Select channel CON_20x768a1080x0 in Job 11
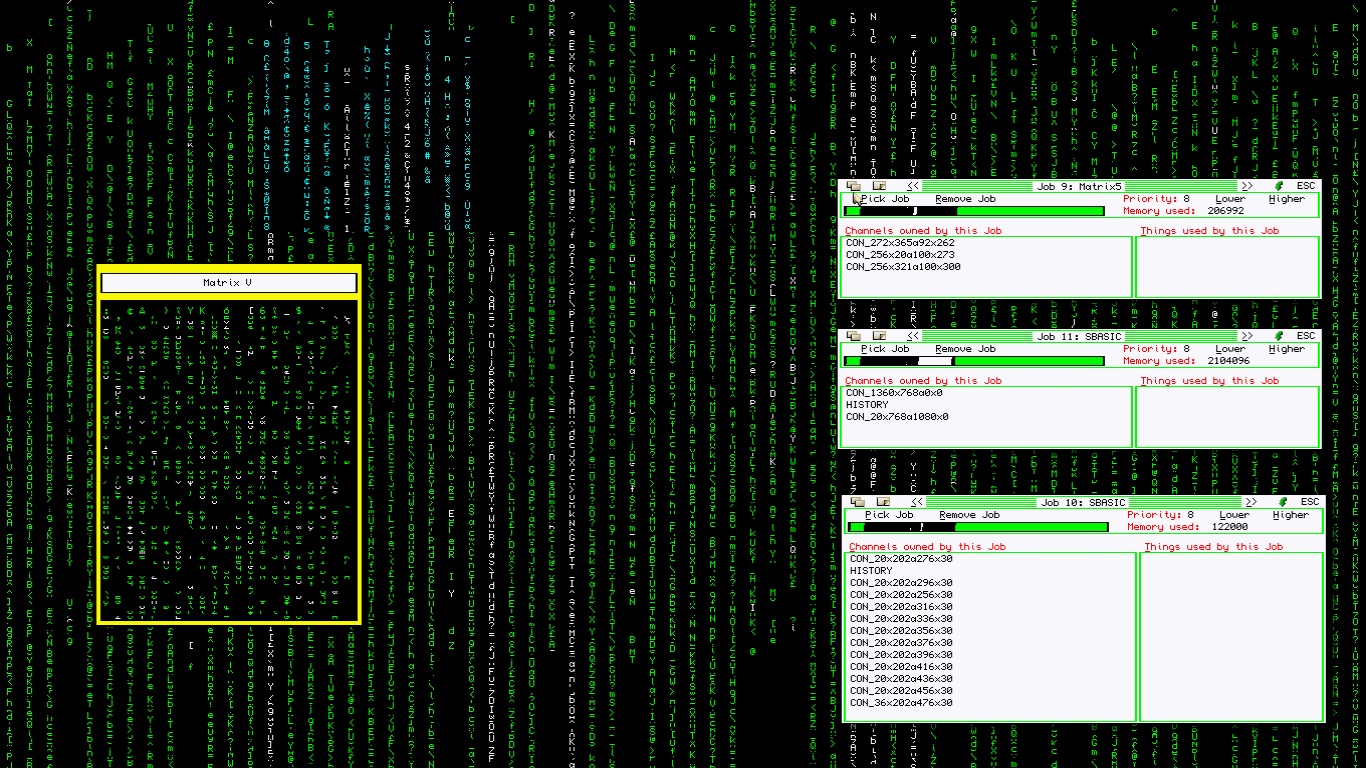1366x768 pixels. (897, 417)
